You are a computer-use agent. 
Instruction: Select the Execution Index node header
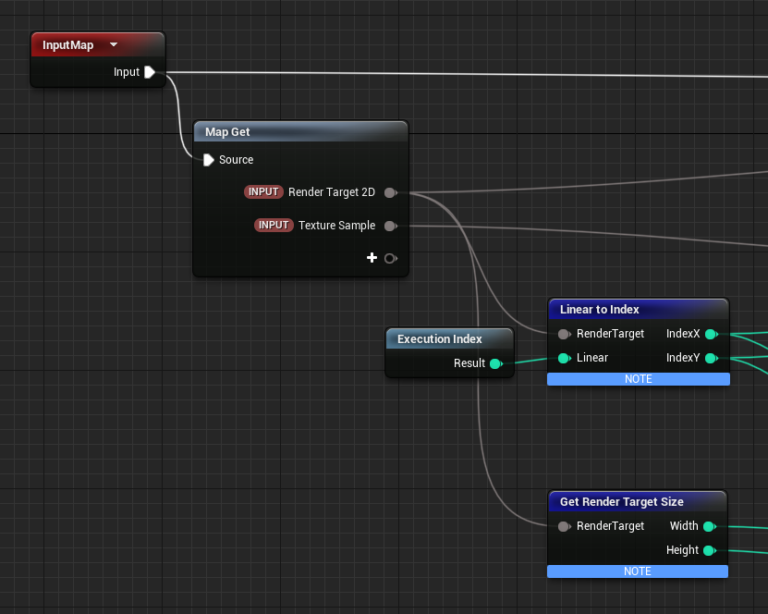(449, 339)
